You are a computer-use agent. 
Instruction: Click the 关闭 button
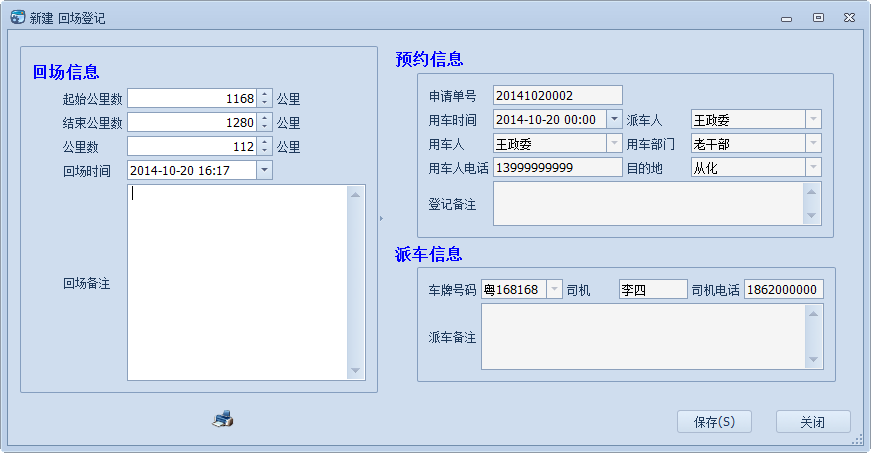813,422
